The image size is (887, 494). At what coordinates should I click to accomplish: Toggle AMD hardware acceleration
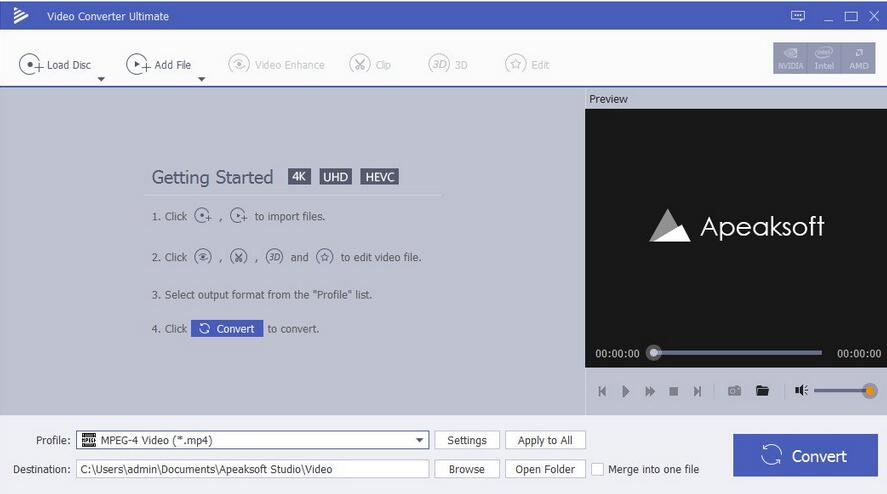[x=858, y=58]
